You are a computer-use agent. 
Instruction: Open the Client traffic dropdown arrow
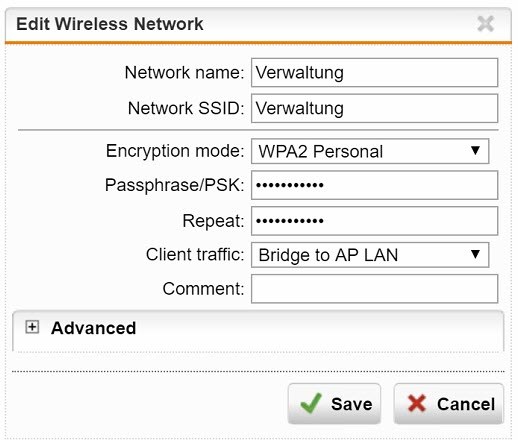point(475,255)
